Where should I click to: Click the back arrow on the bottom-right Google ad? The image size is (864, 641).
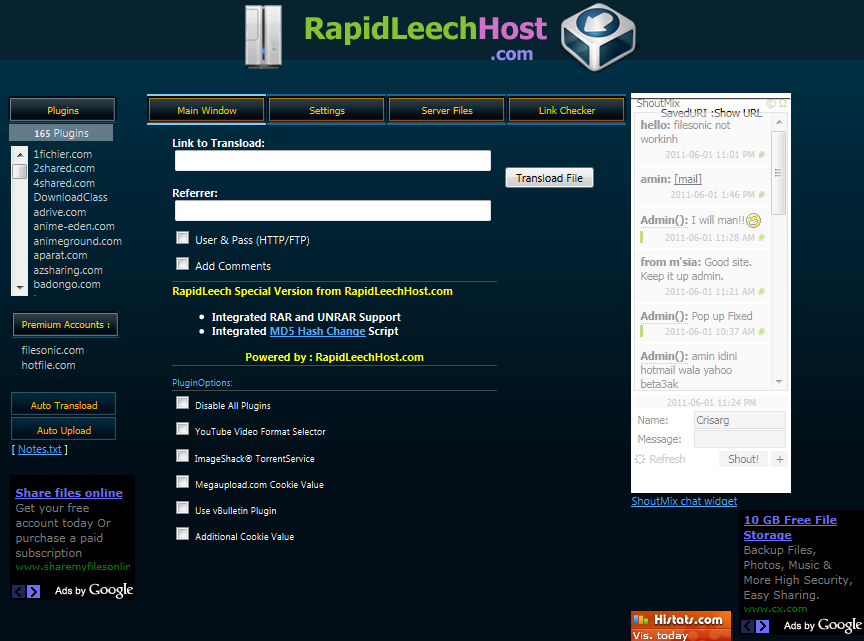tap(748, 626)
